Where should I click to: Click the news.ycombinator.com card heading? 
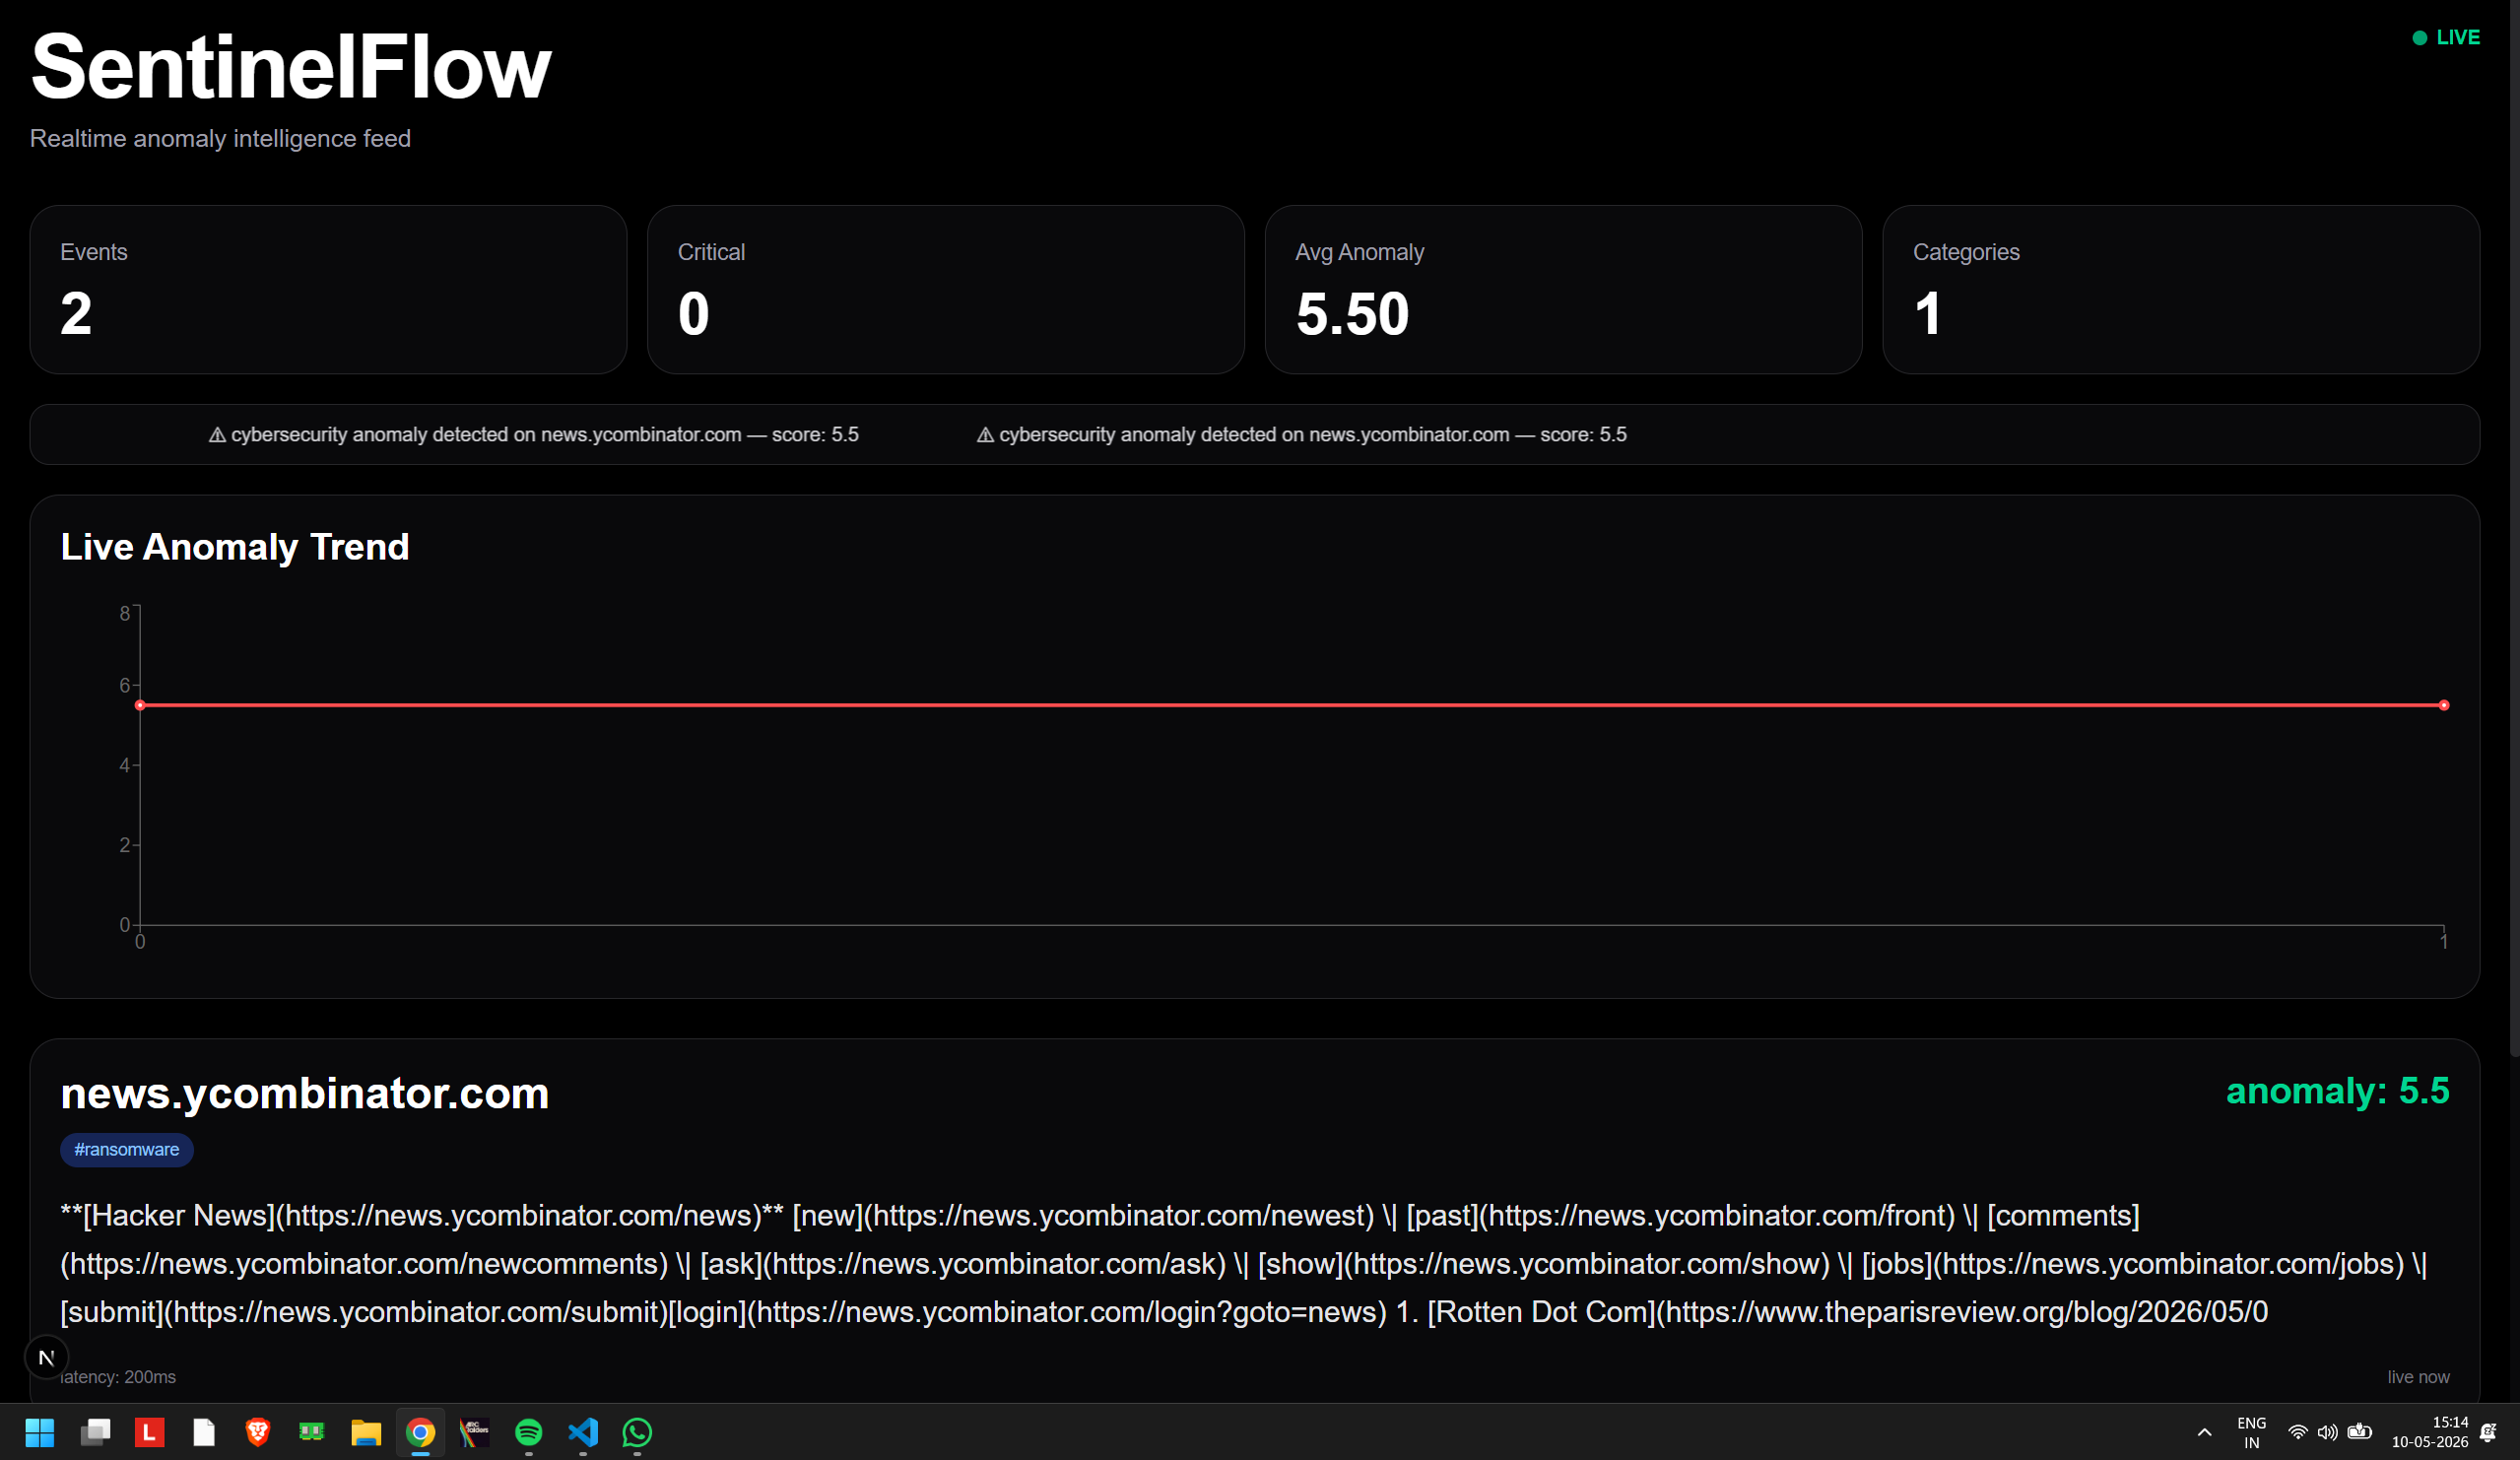click(304, 1093)
